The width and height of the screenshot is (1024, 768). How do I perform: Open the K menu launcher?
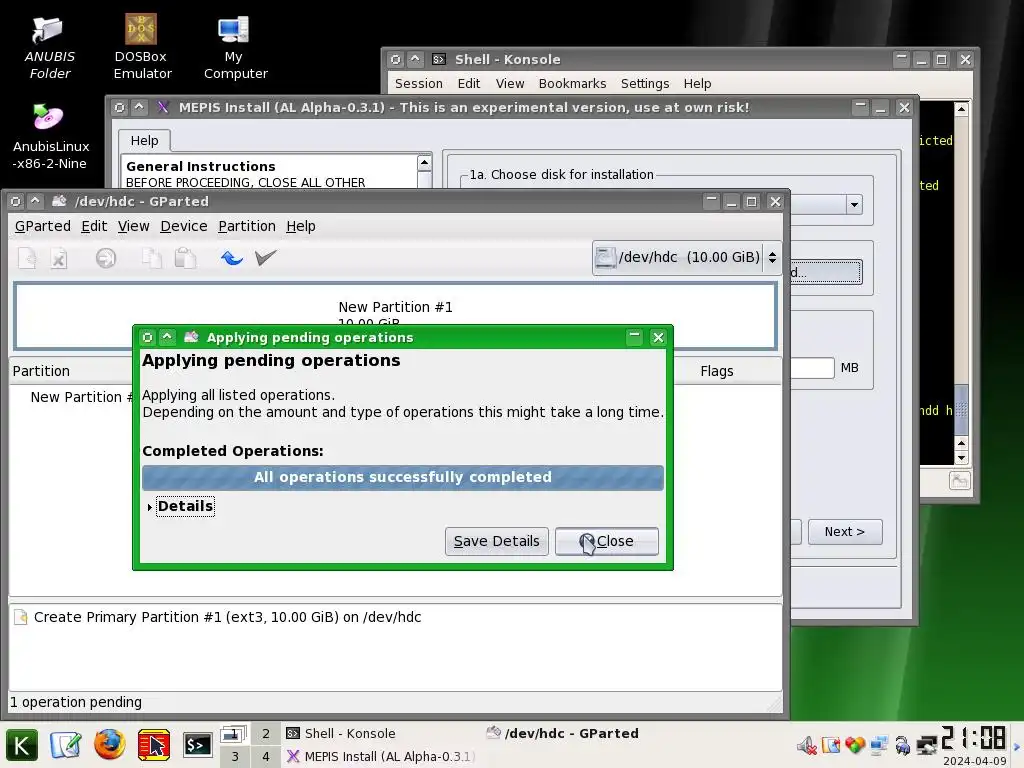[22, 745]
